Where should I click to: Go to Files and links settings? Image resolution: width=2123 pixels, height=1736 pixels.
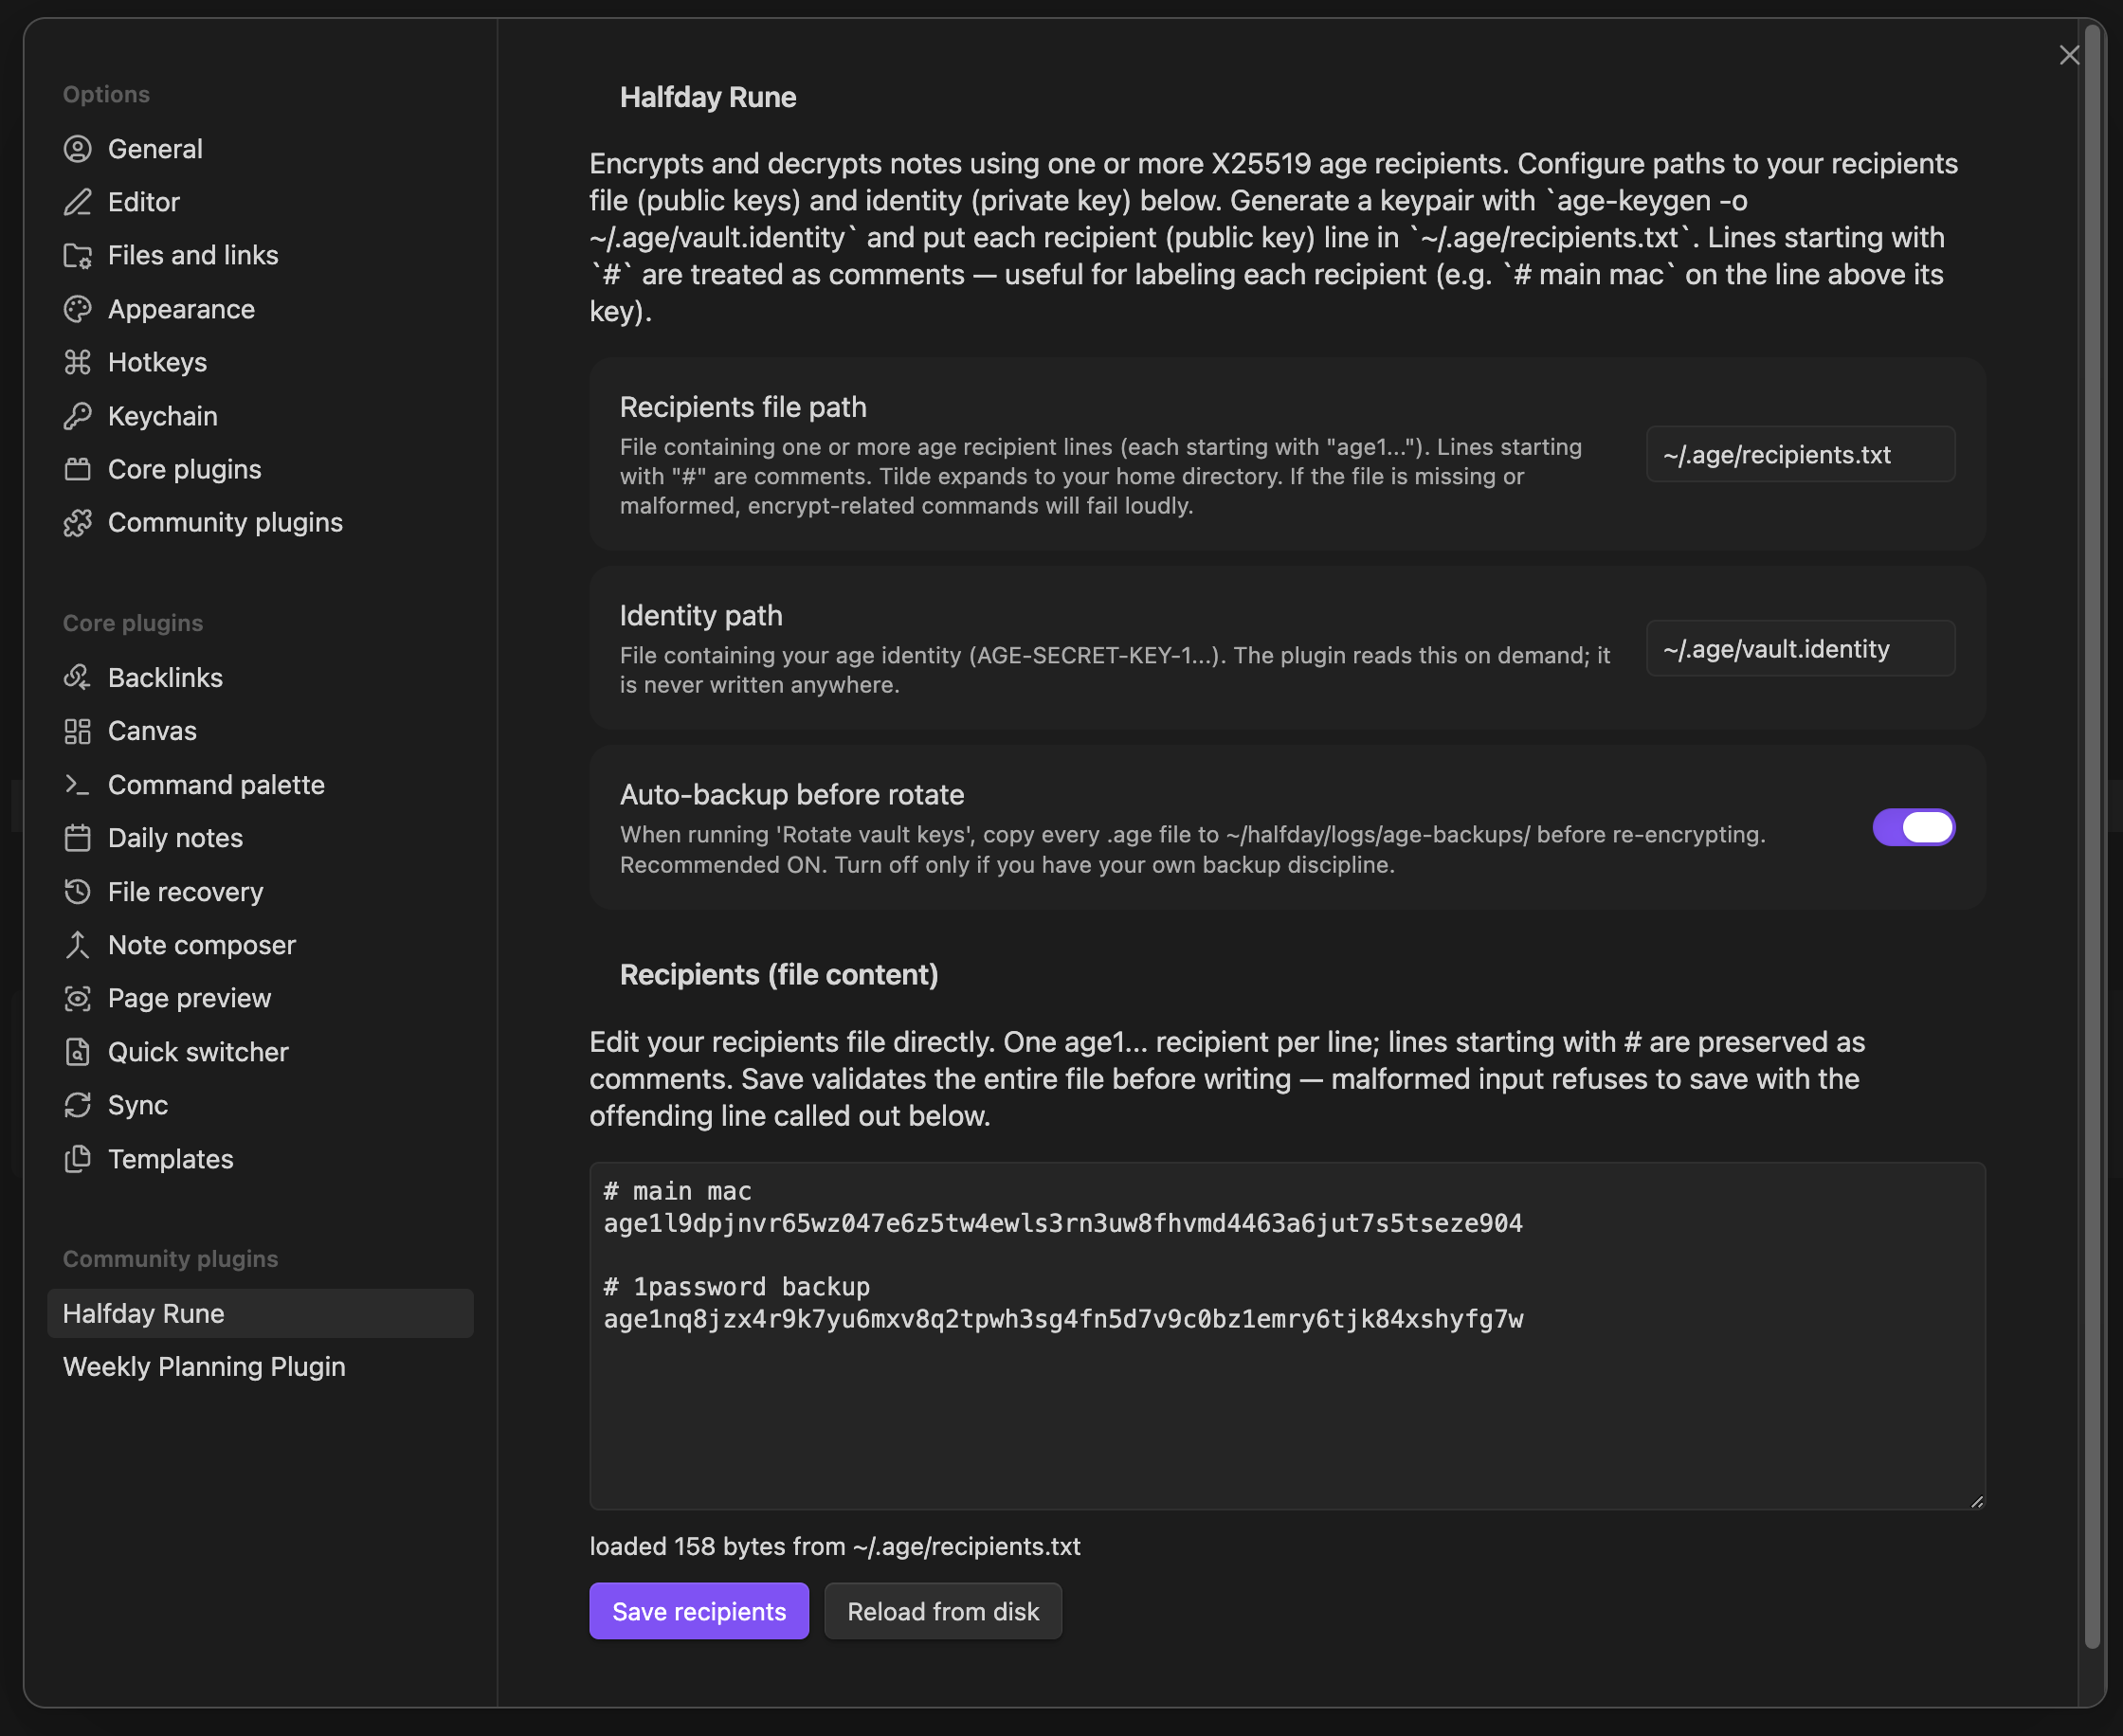pos(260,256)
